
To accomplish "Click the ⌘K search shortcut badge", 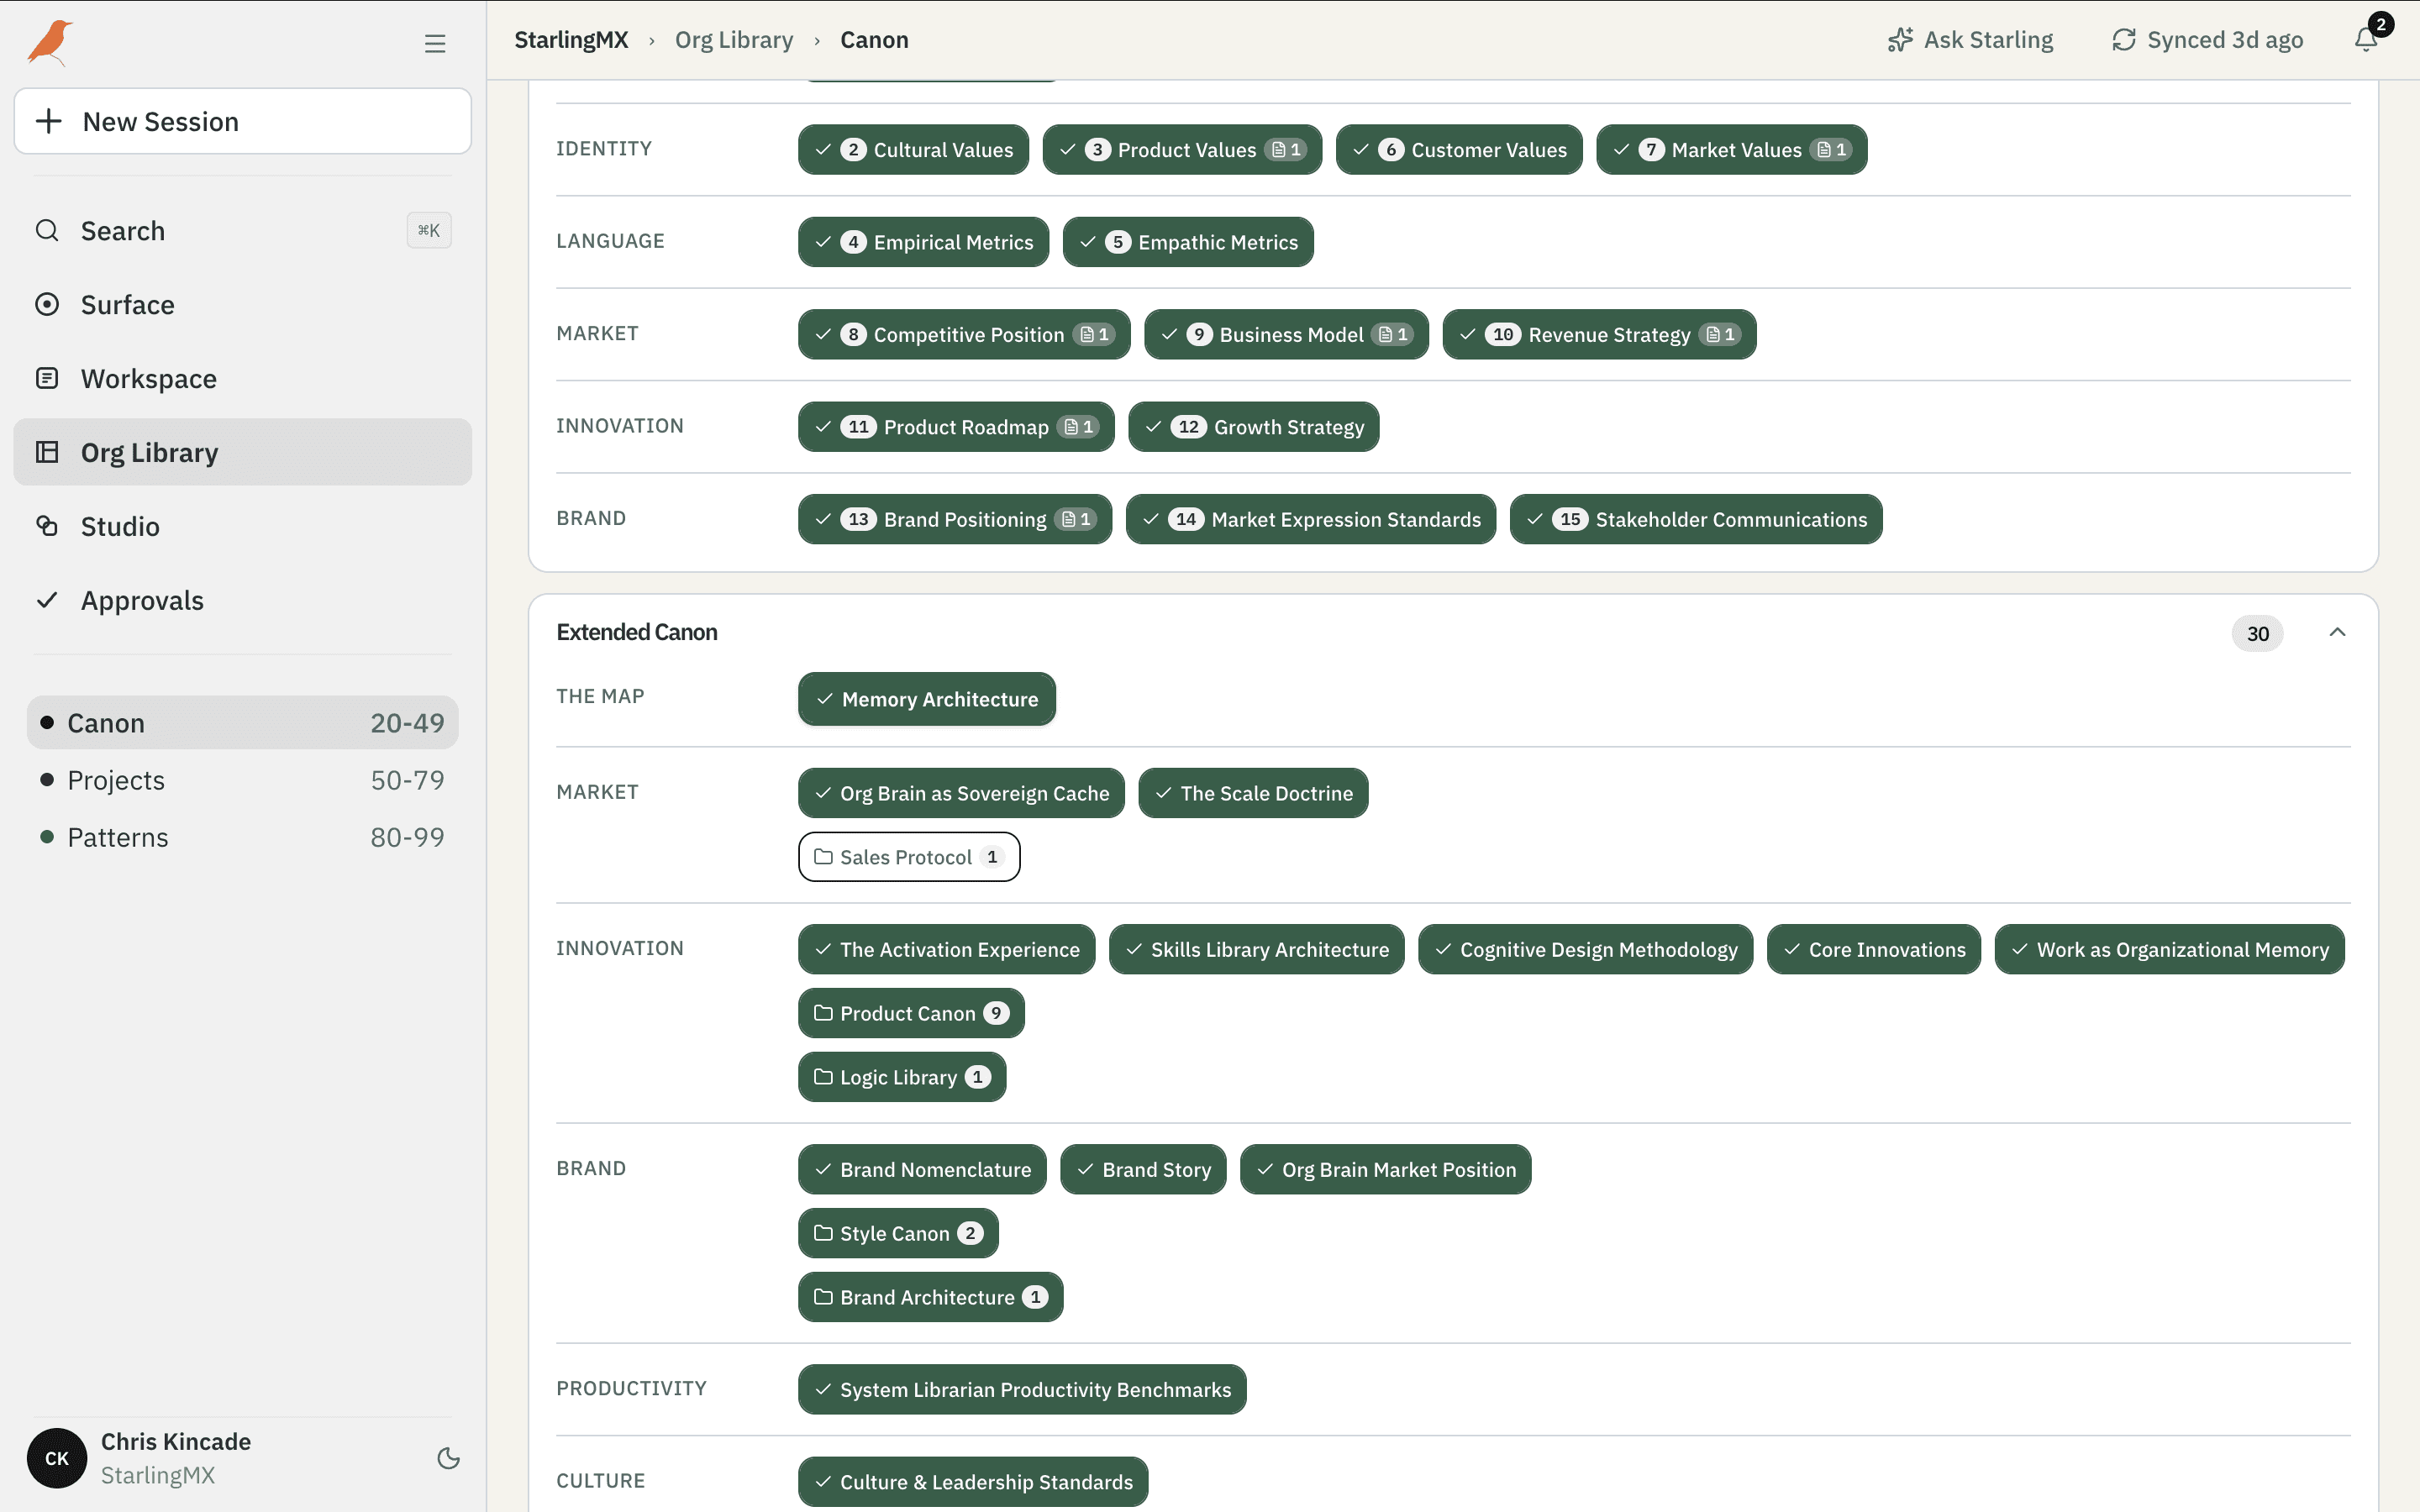I will pos(429,231).
